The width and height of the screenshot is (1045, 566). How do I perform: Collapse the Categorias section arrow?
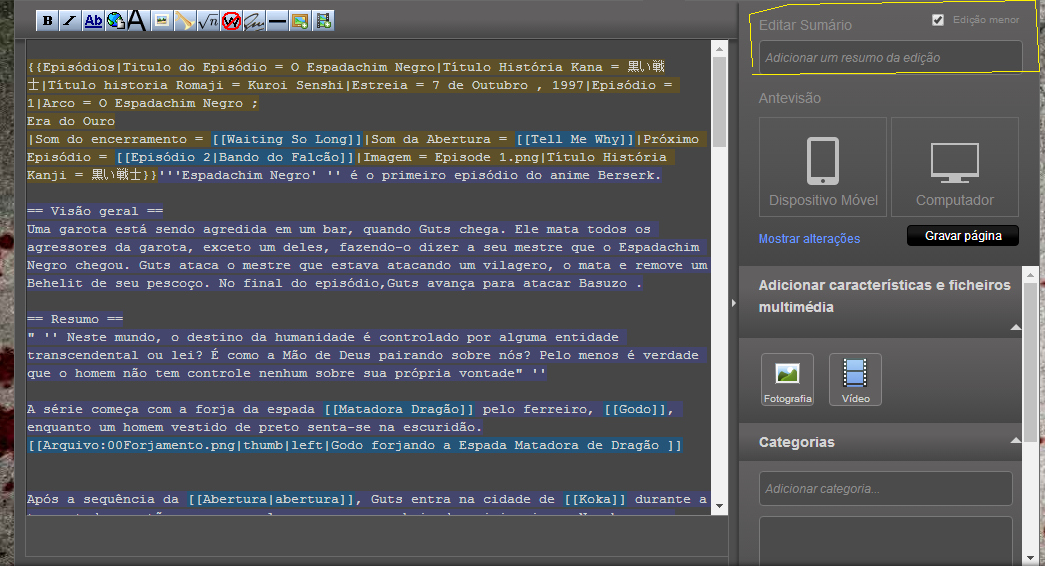pyautogui.click(x=1016, y=441)
